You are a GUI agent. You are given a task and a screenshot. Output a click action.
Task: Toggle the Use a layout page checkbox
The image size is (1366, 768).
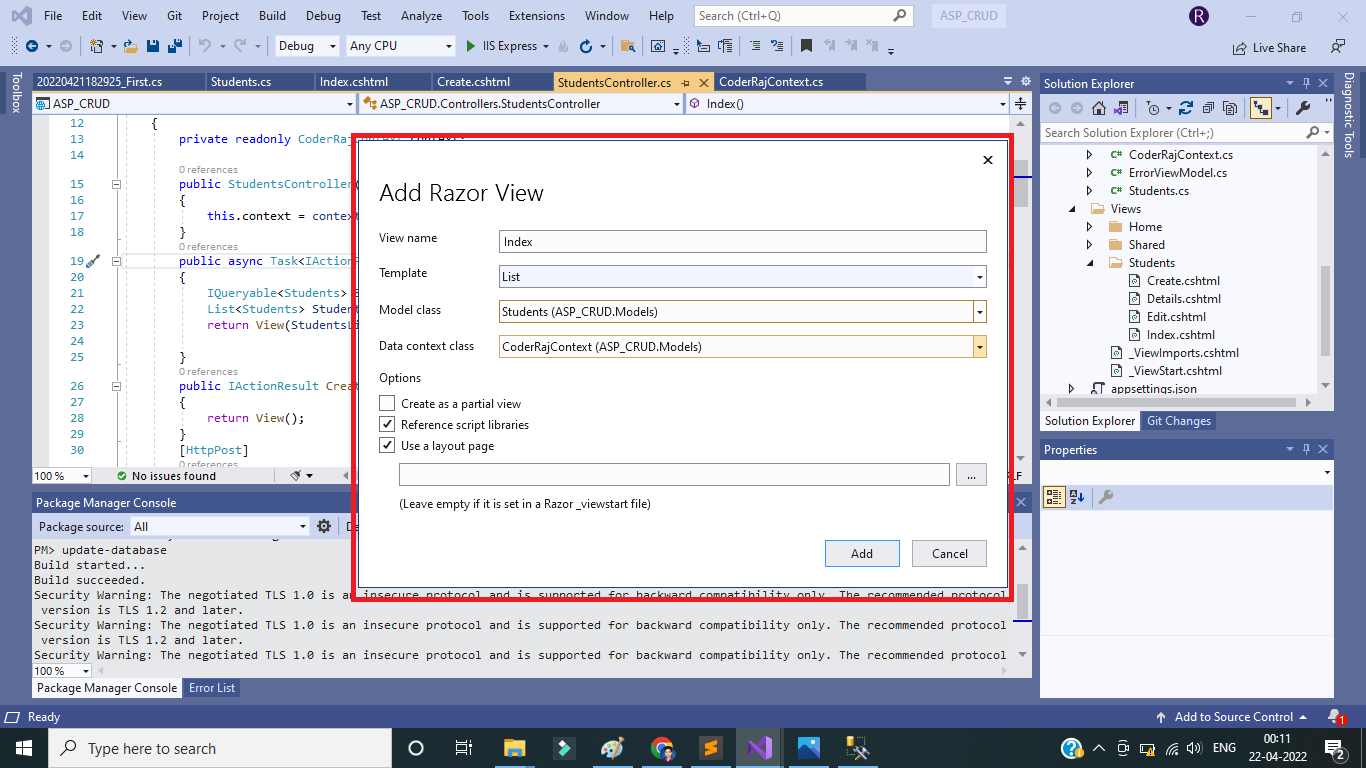pos(388,446)
